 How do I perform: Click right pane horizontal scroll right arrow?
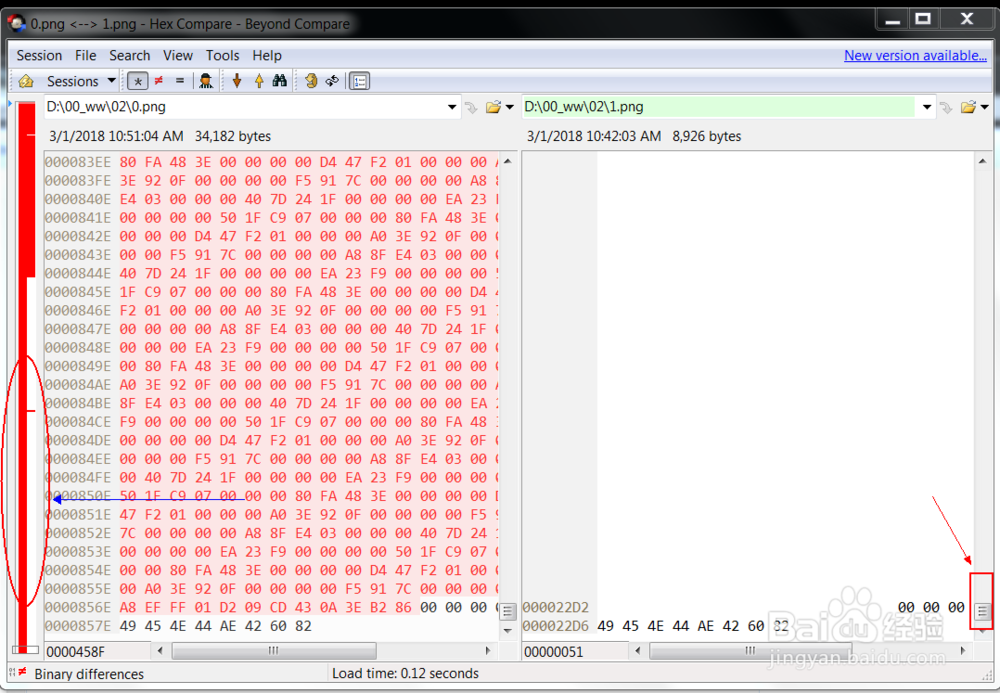click(x=964, y=650)
